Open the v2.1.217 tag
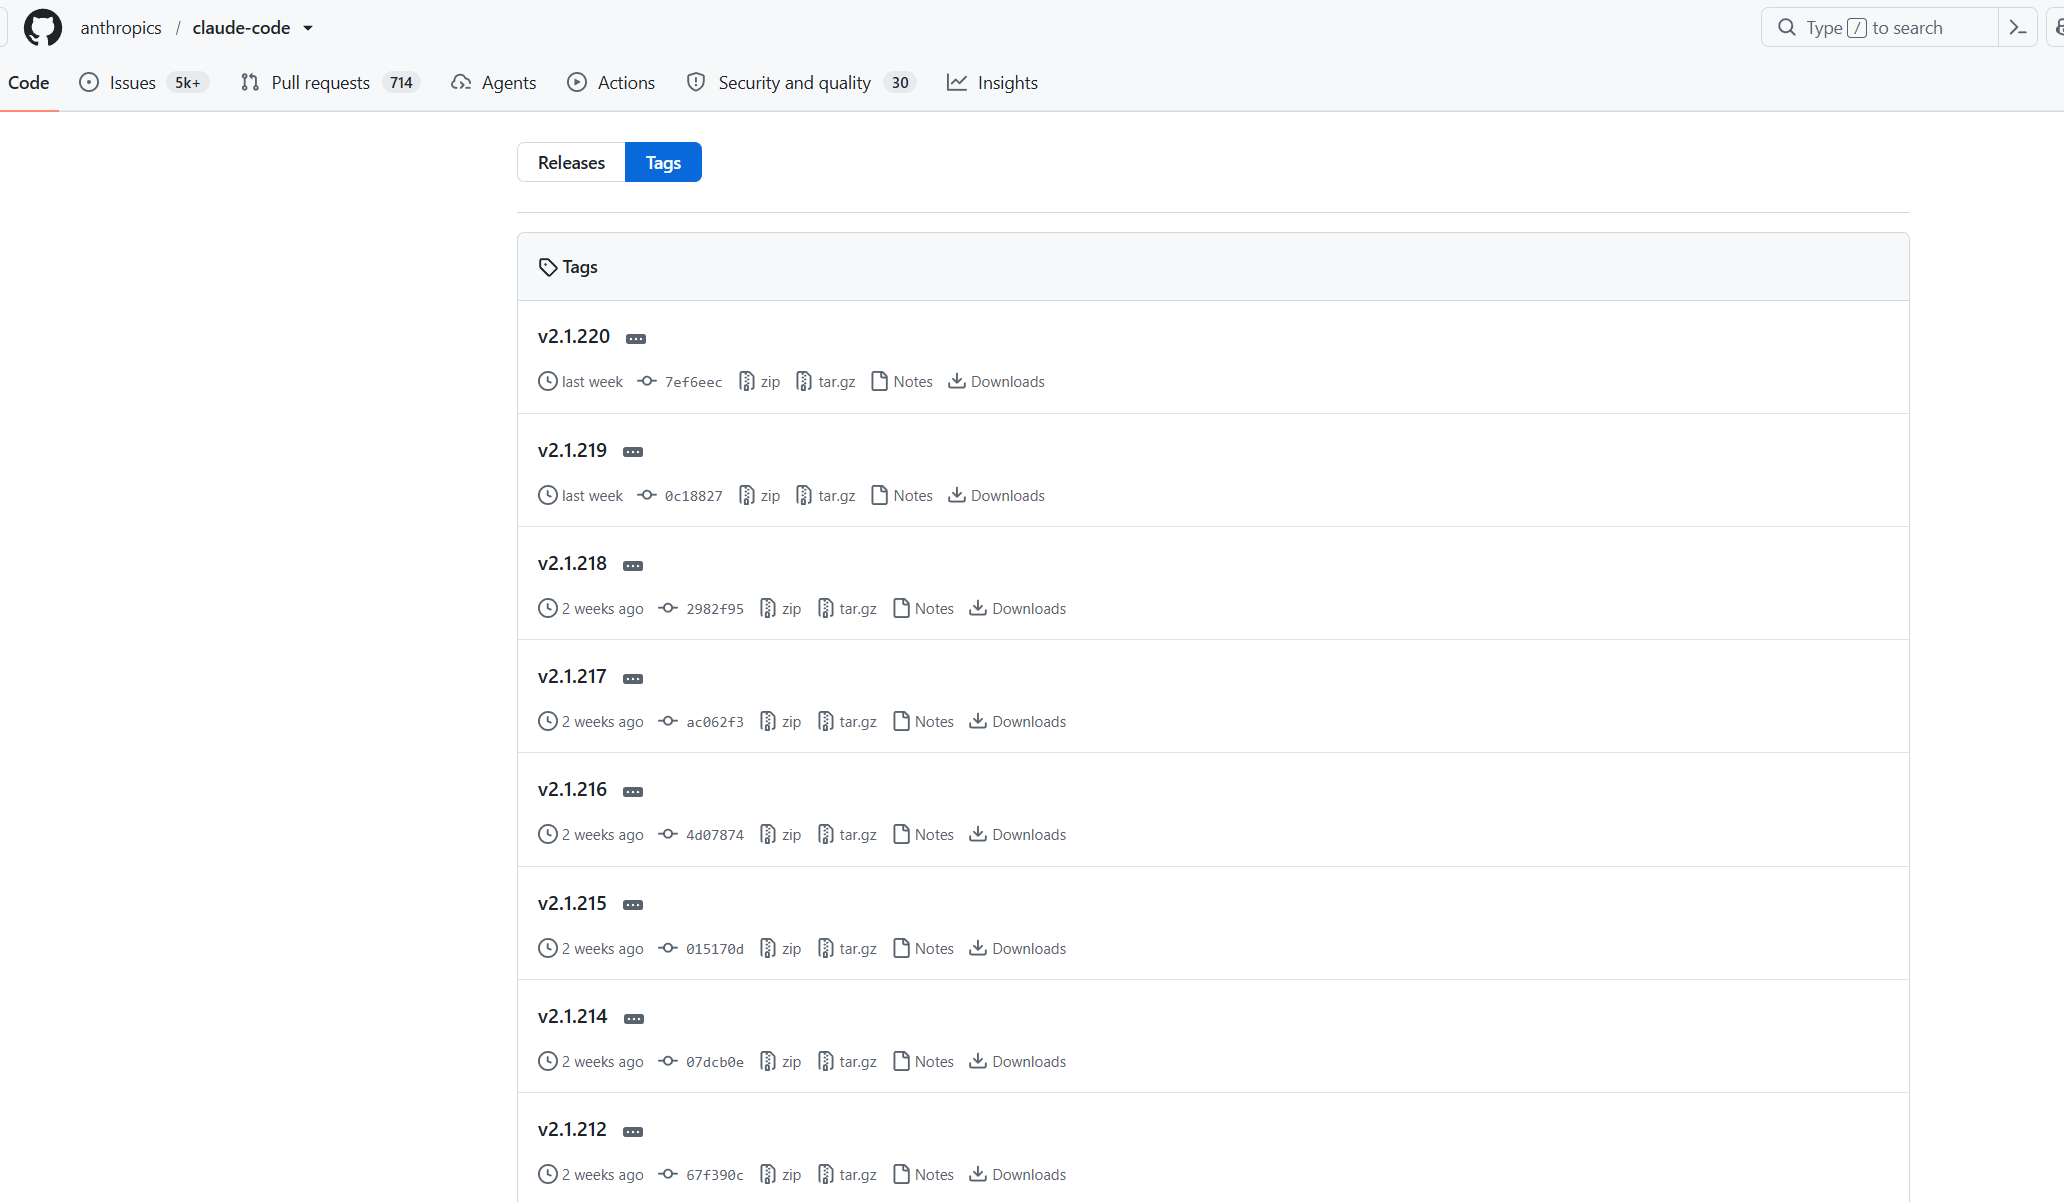Image resolution: width=2064 pixels, height=1202 pixels. 572,677
